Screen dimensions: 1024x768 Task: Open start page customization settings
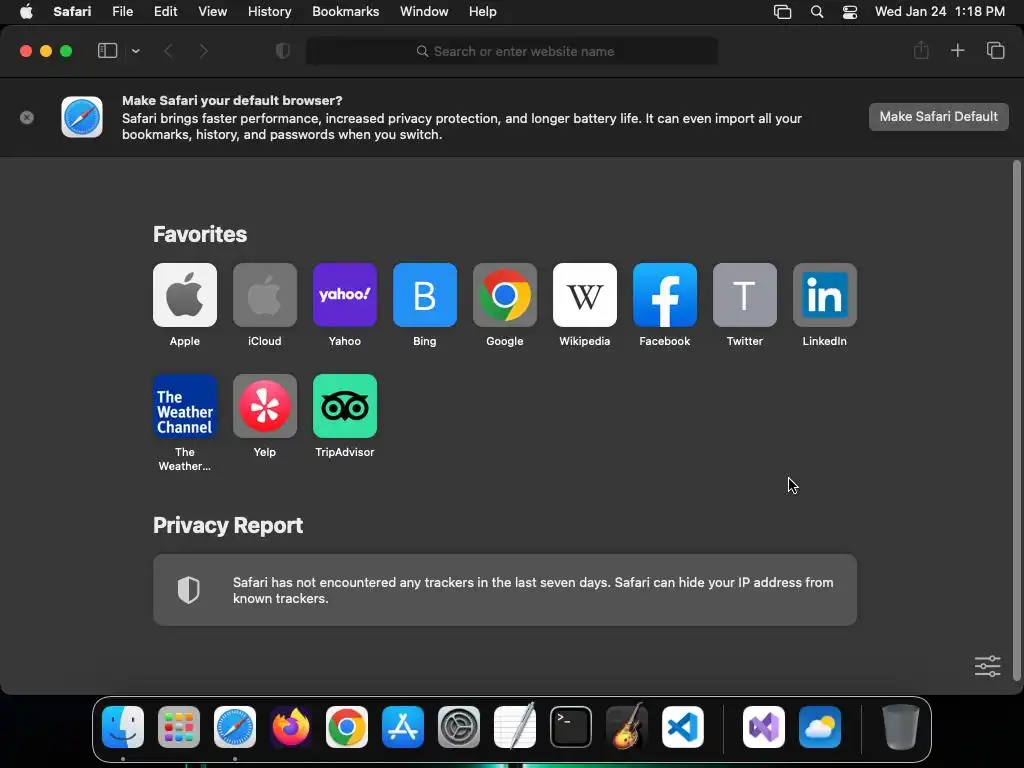[987, 666]
